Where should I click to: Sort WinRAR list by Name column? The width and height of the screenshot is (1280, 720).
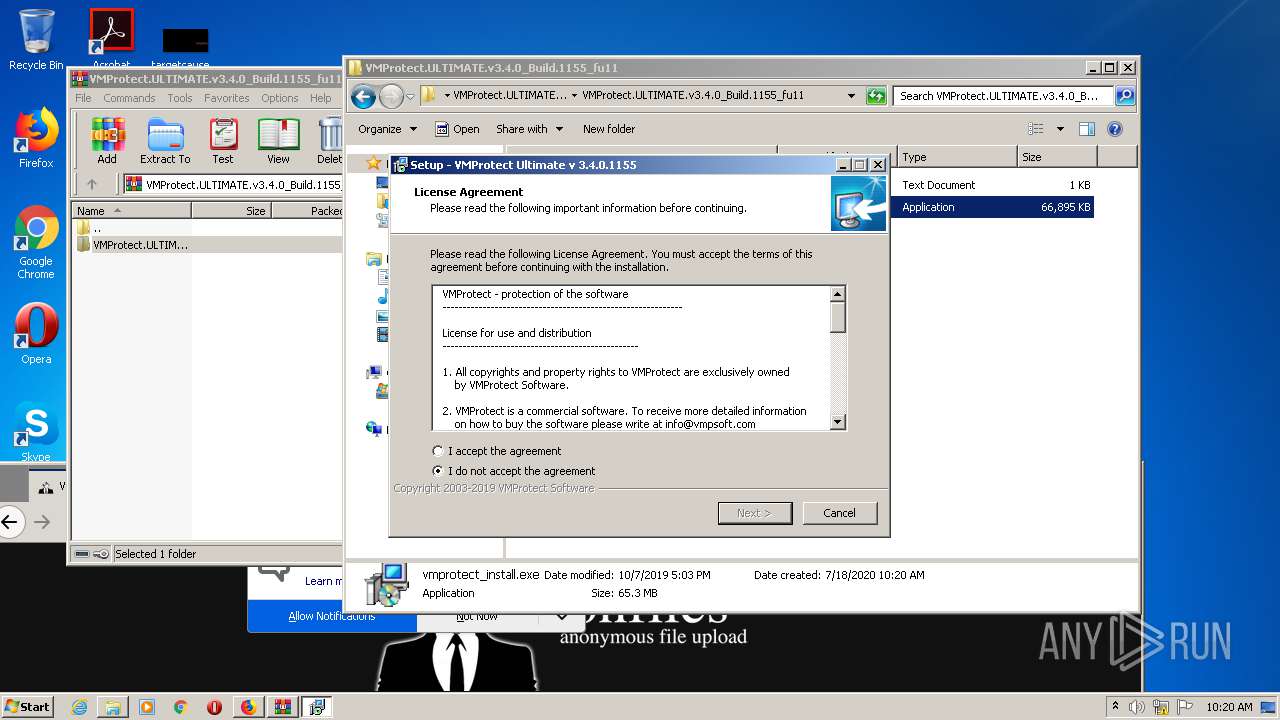(132, 210)
